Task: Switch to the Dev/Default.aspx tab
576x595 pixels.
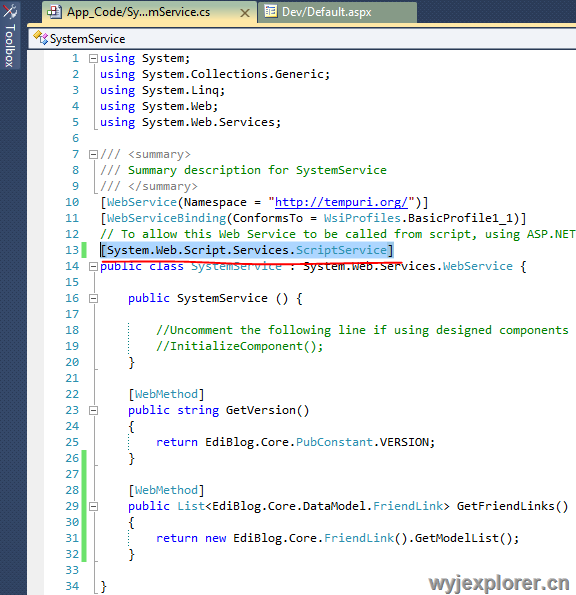Action: (x=337, y=12)
